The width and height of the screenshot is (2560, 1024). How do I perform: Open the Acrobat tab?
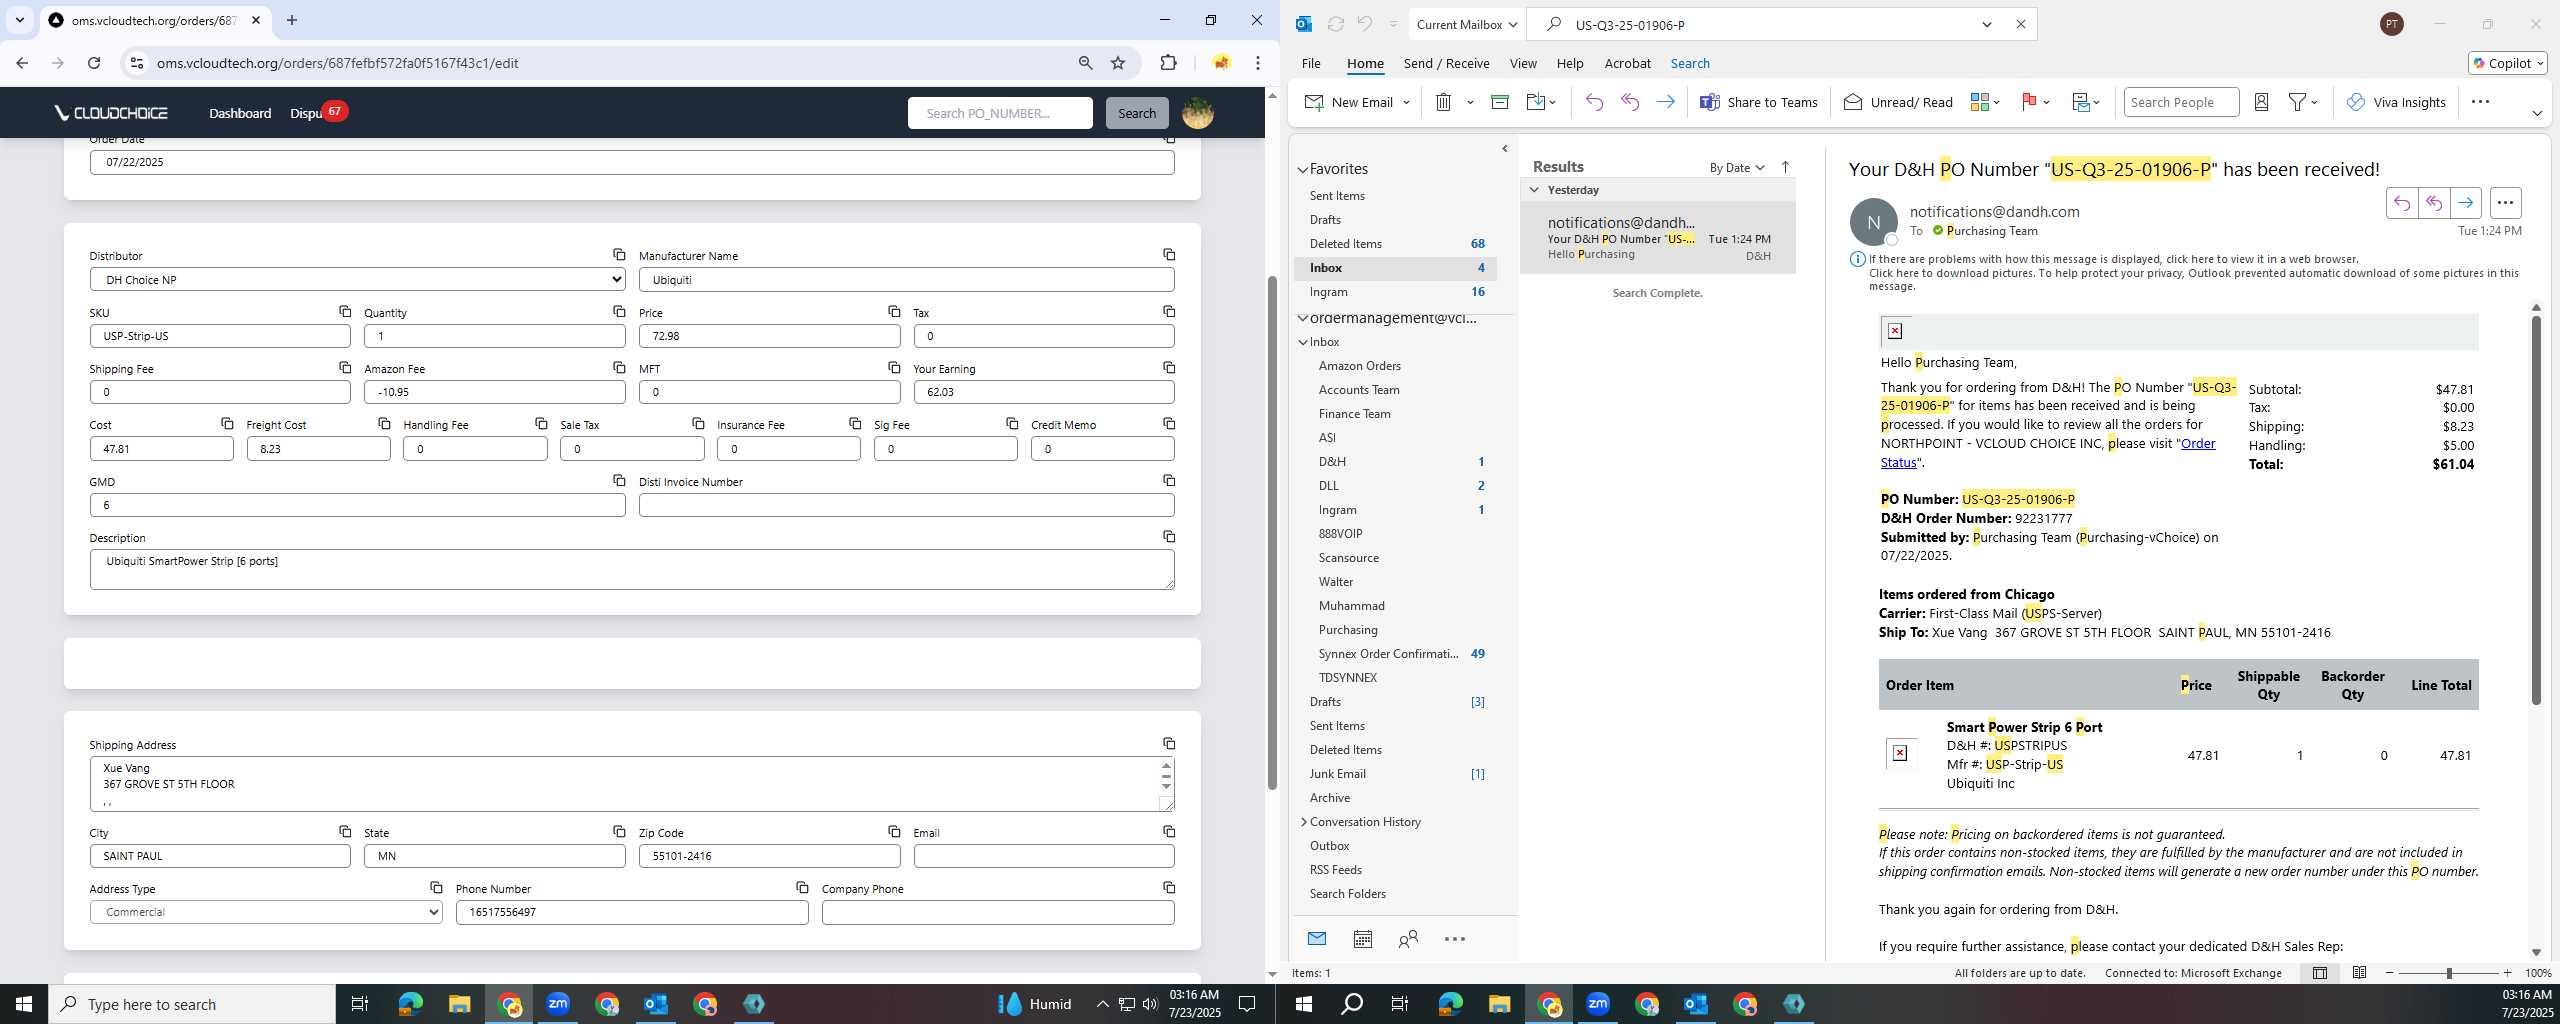[x=1627, y=63]
